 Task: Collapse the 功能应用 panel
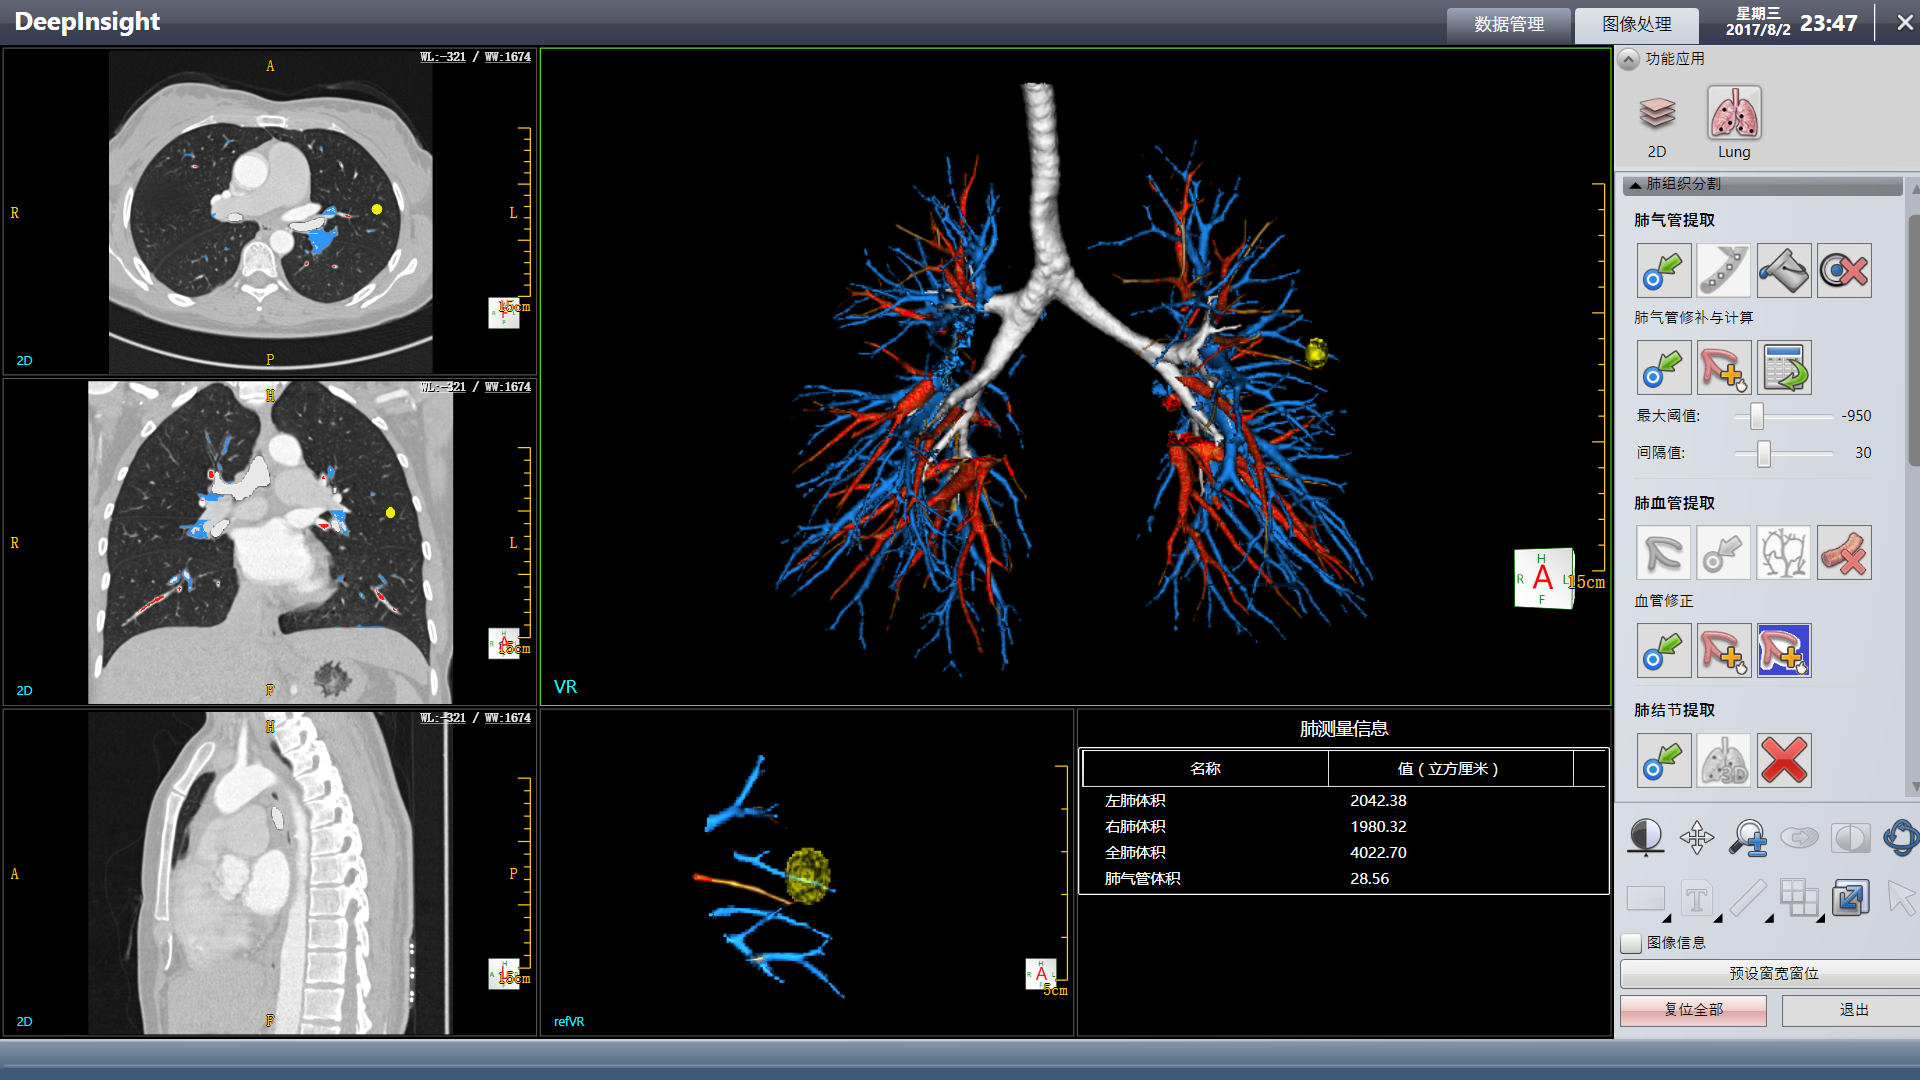tap(1629, 59)
